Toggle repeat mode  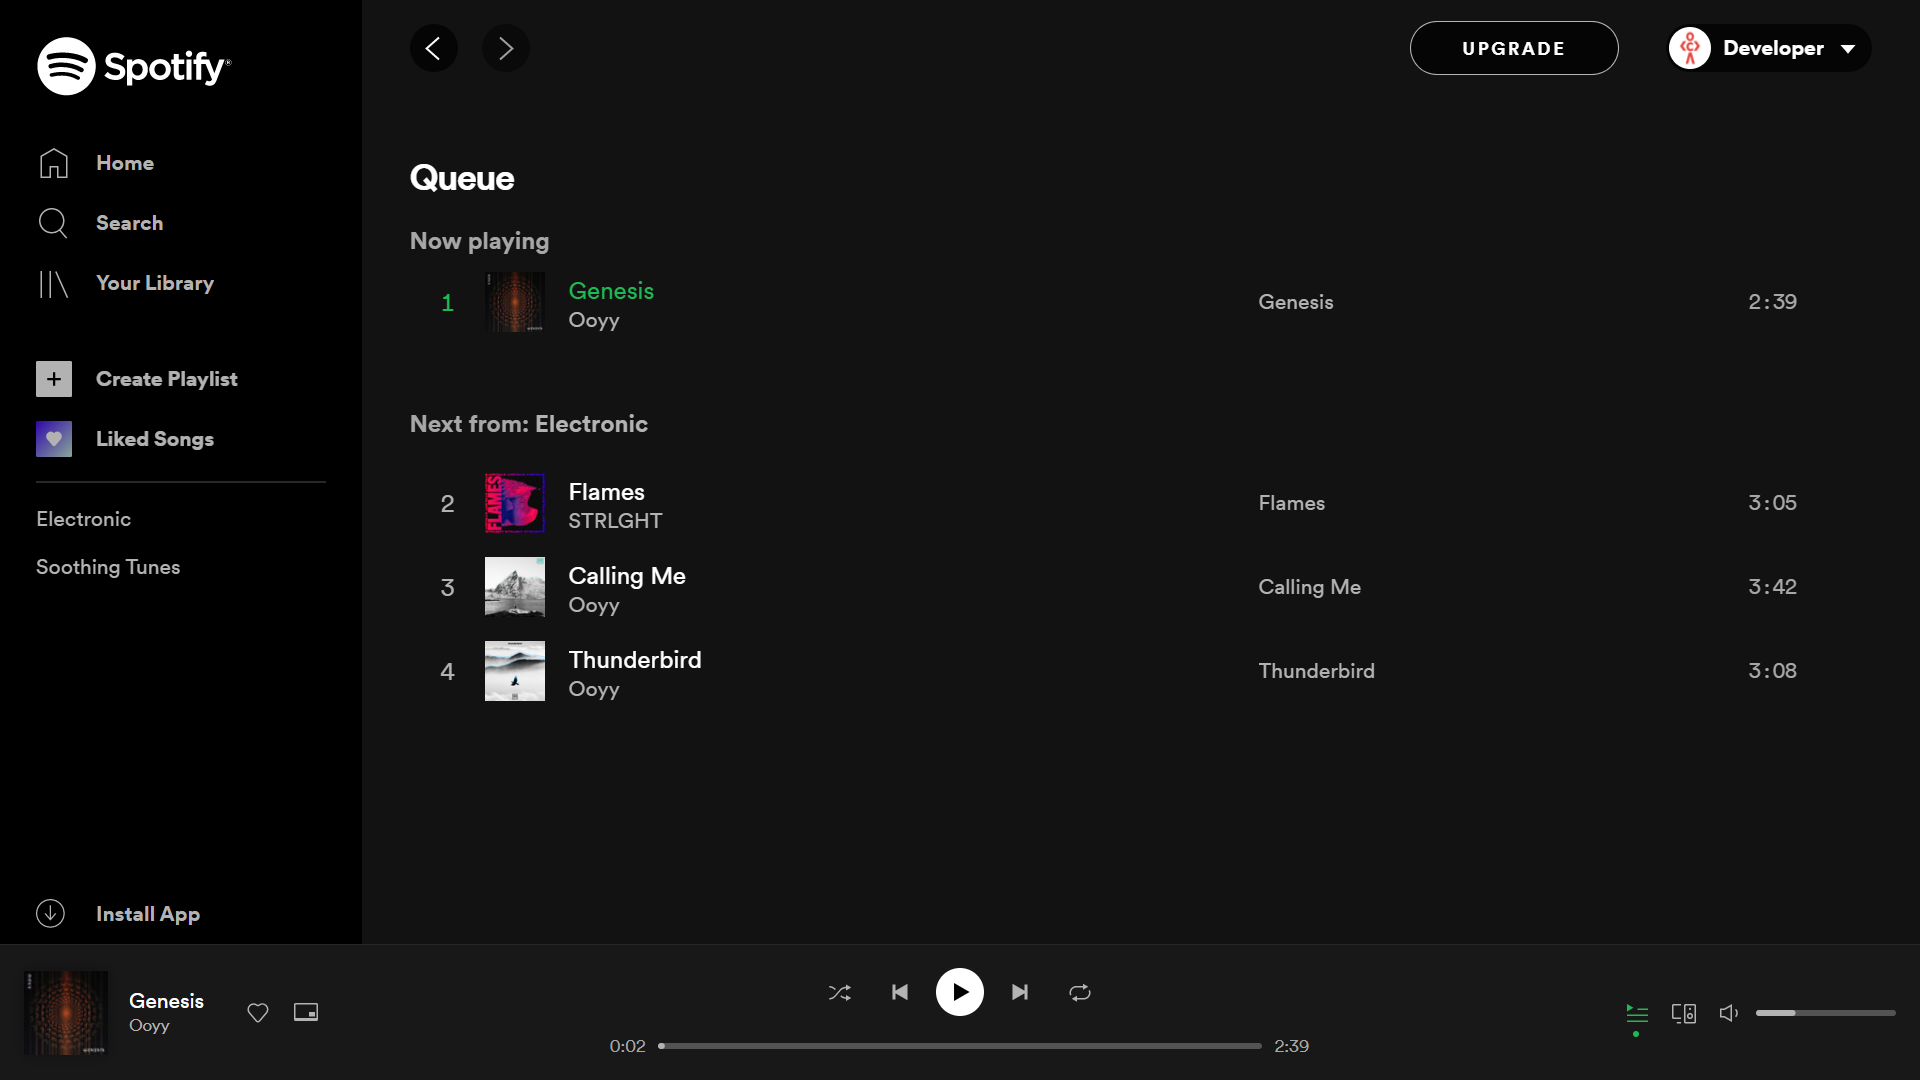(x=1080, y=992)
